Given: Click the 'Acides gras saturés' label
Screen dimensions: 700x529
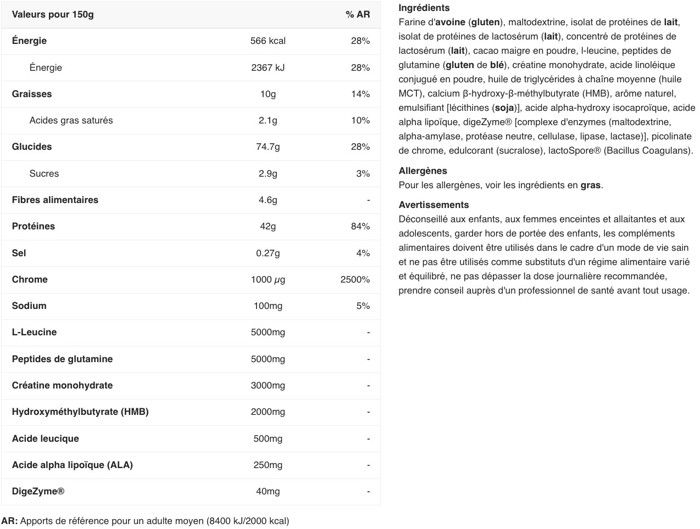Looking at the screenshot, I should [71, 120].
